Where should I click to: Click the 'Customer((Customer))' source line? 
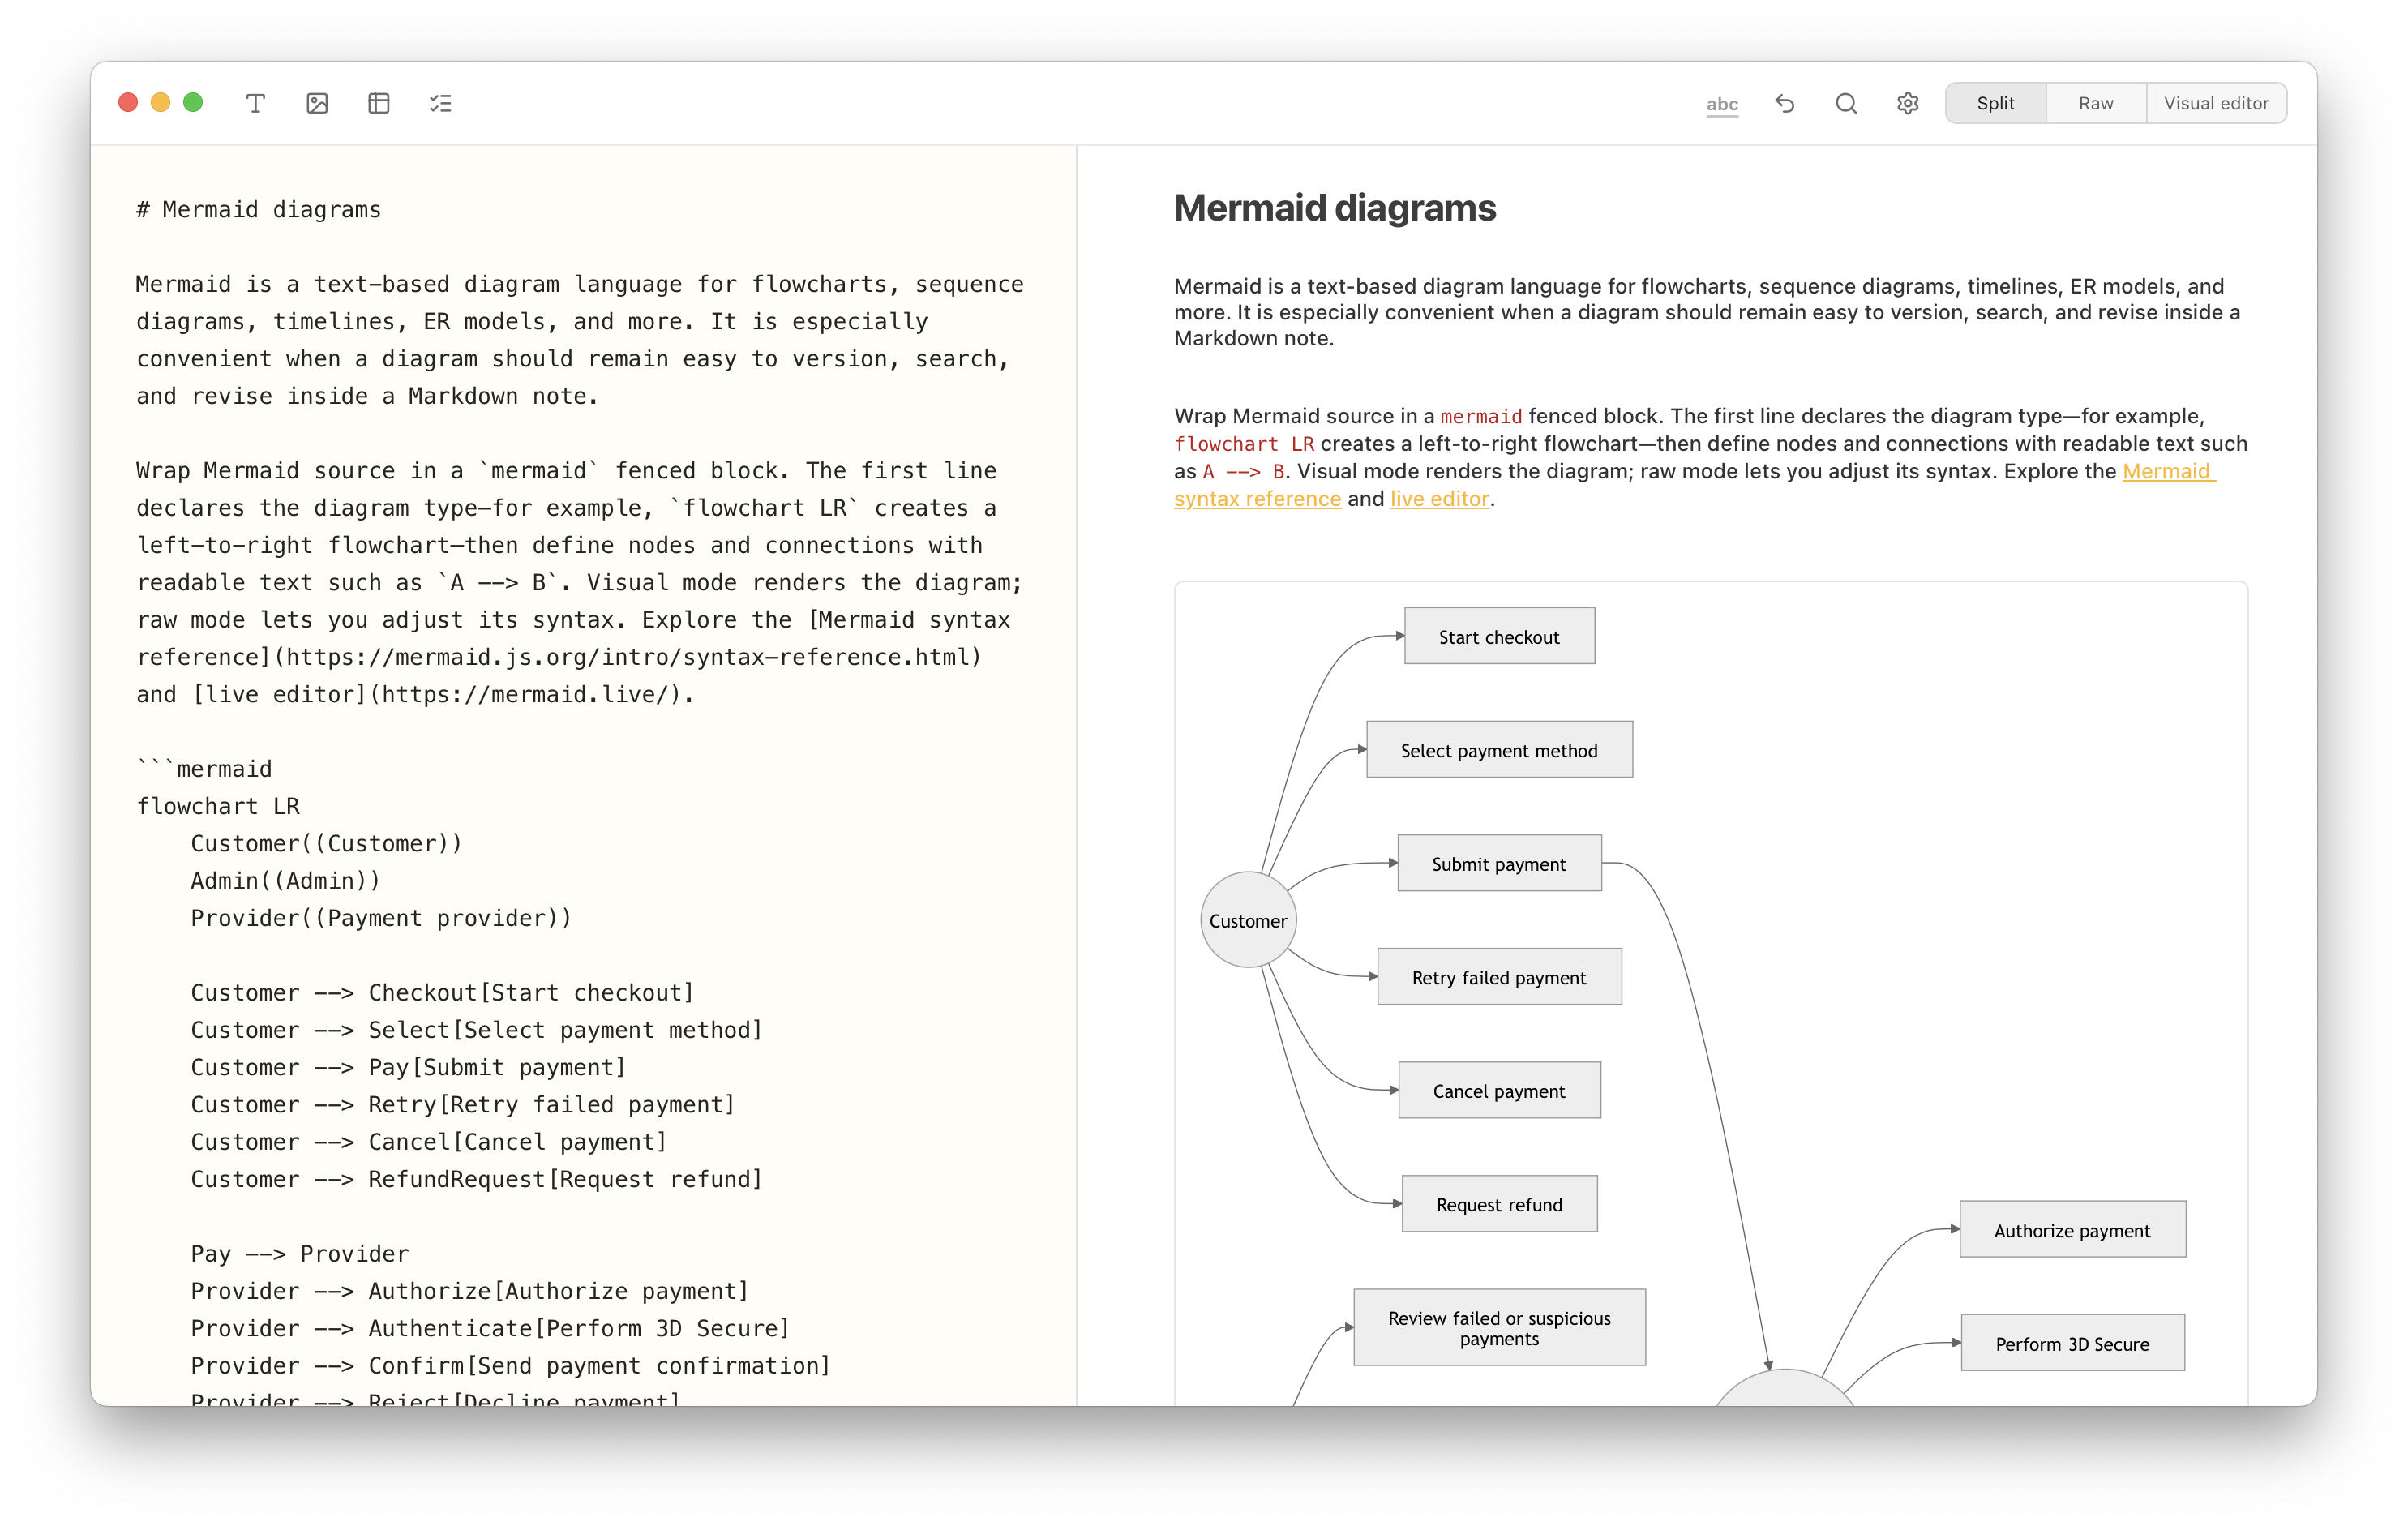[326, 843]
